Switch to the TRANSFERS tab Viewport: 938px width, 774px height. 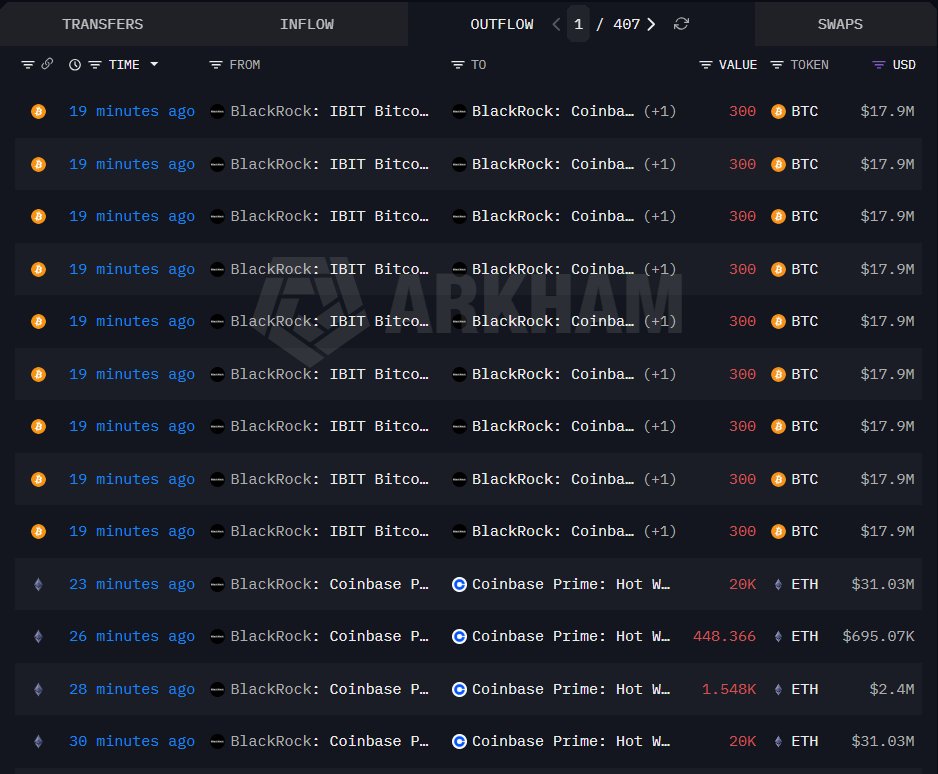click(102, 24)
